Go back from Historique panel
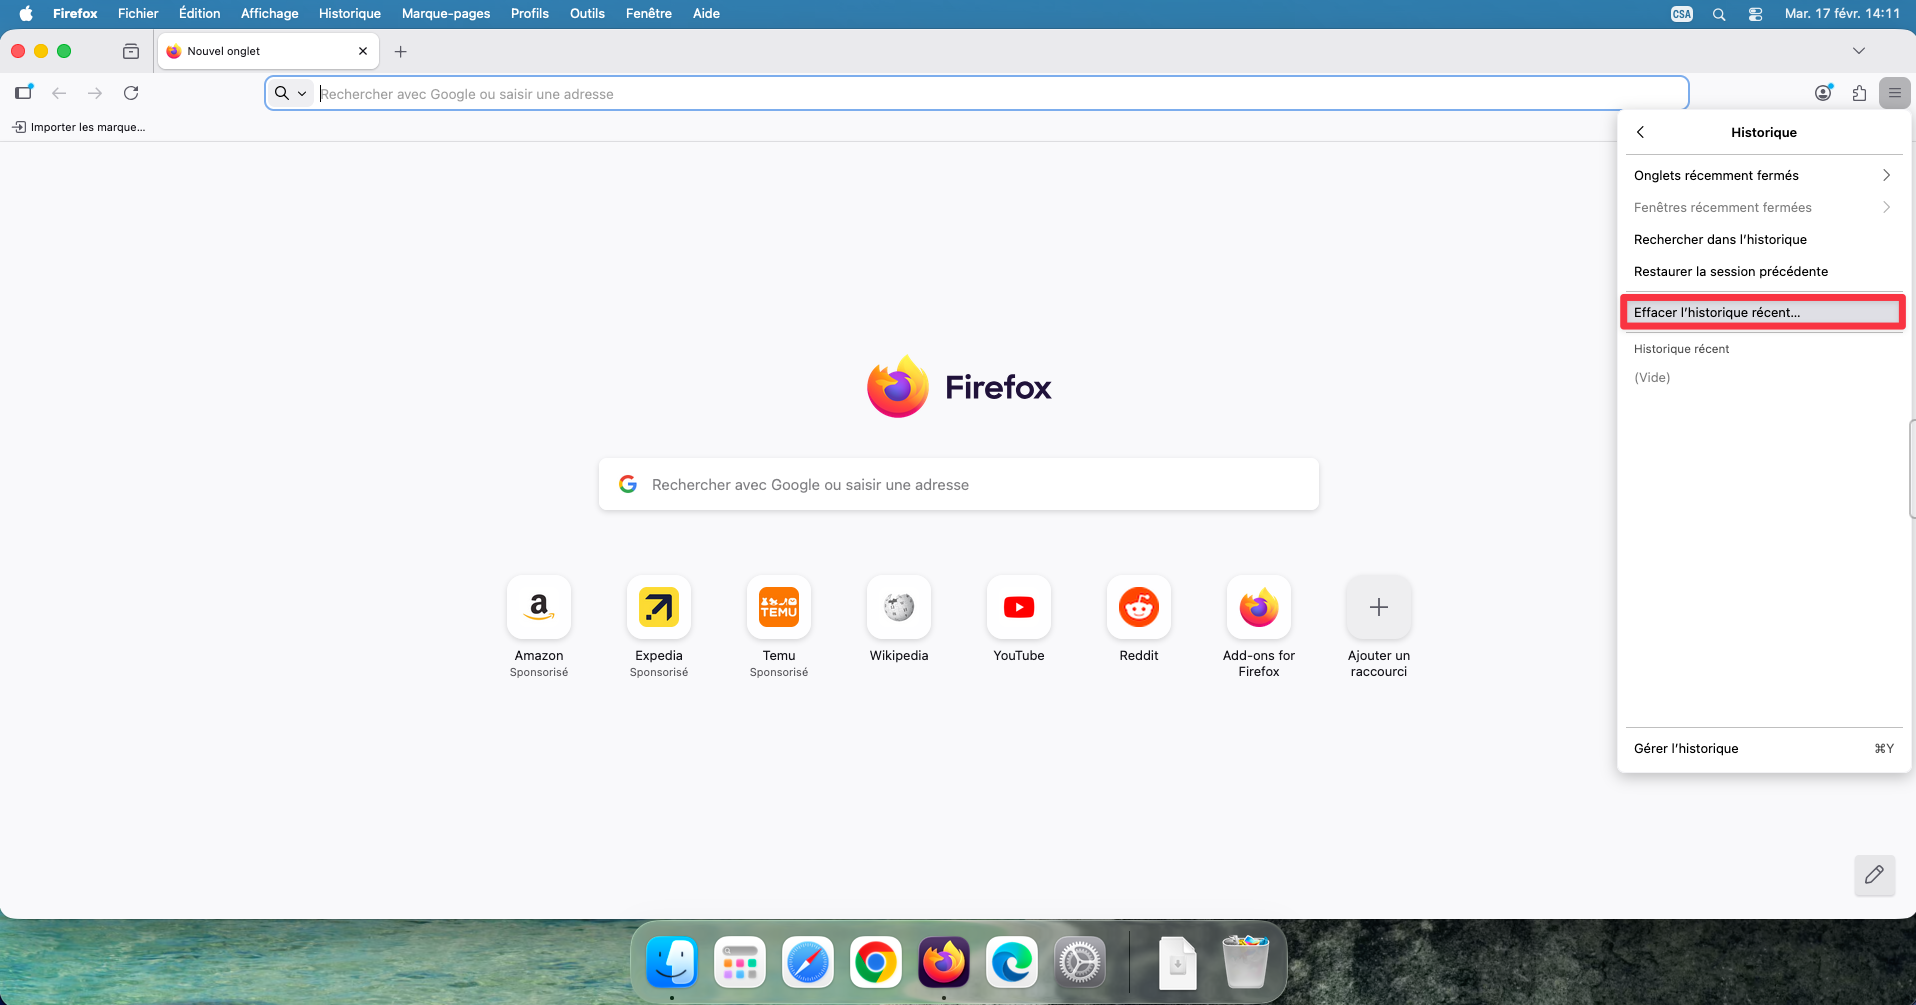The width and height of the screenshot is (1916, 1005). 1641,132
